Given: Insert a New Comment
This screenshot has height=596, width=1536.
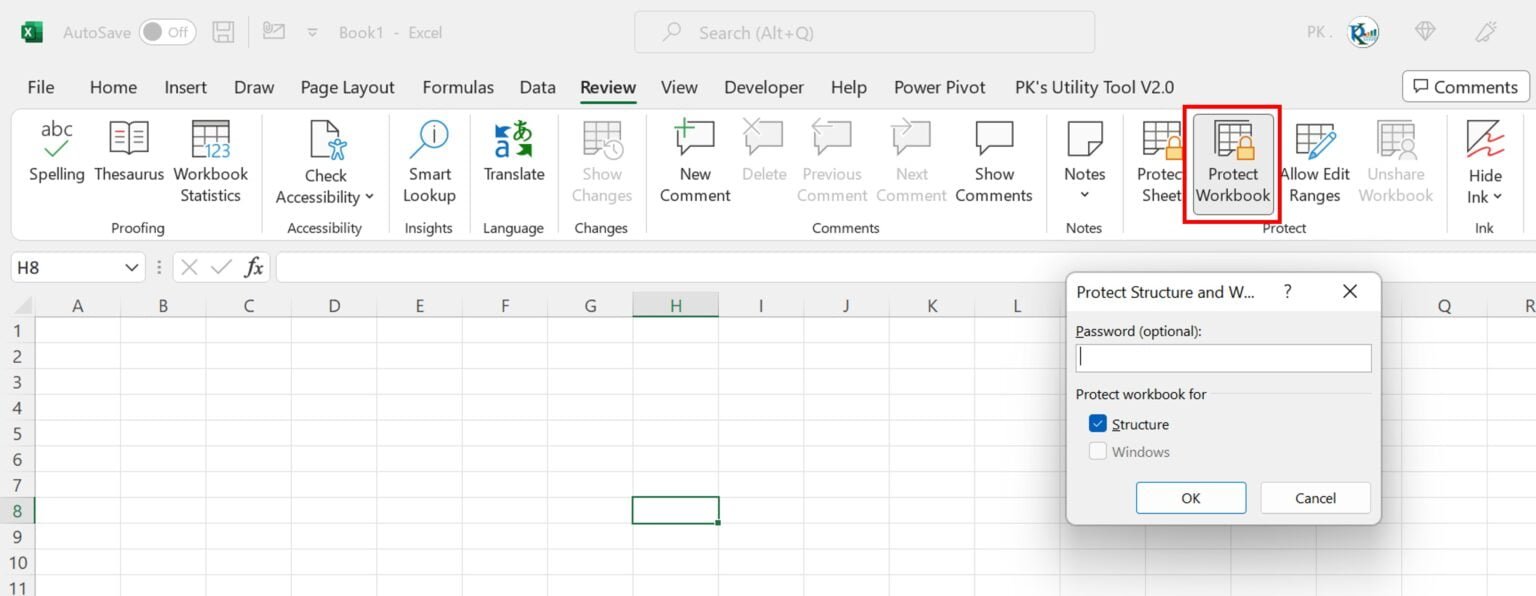Looking at the screenshot, I should click(693, 158).
